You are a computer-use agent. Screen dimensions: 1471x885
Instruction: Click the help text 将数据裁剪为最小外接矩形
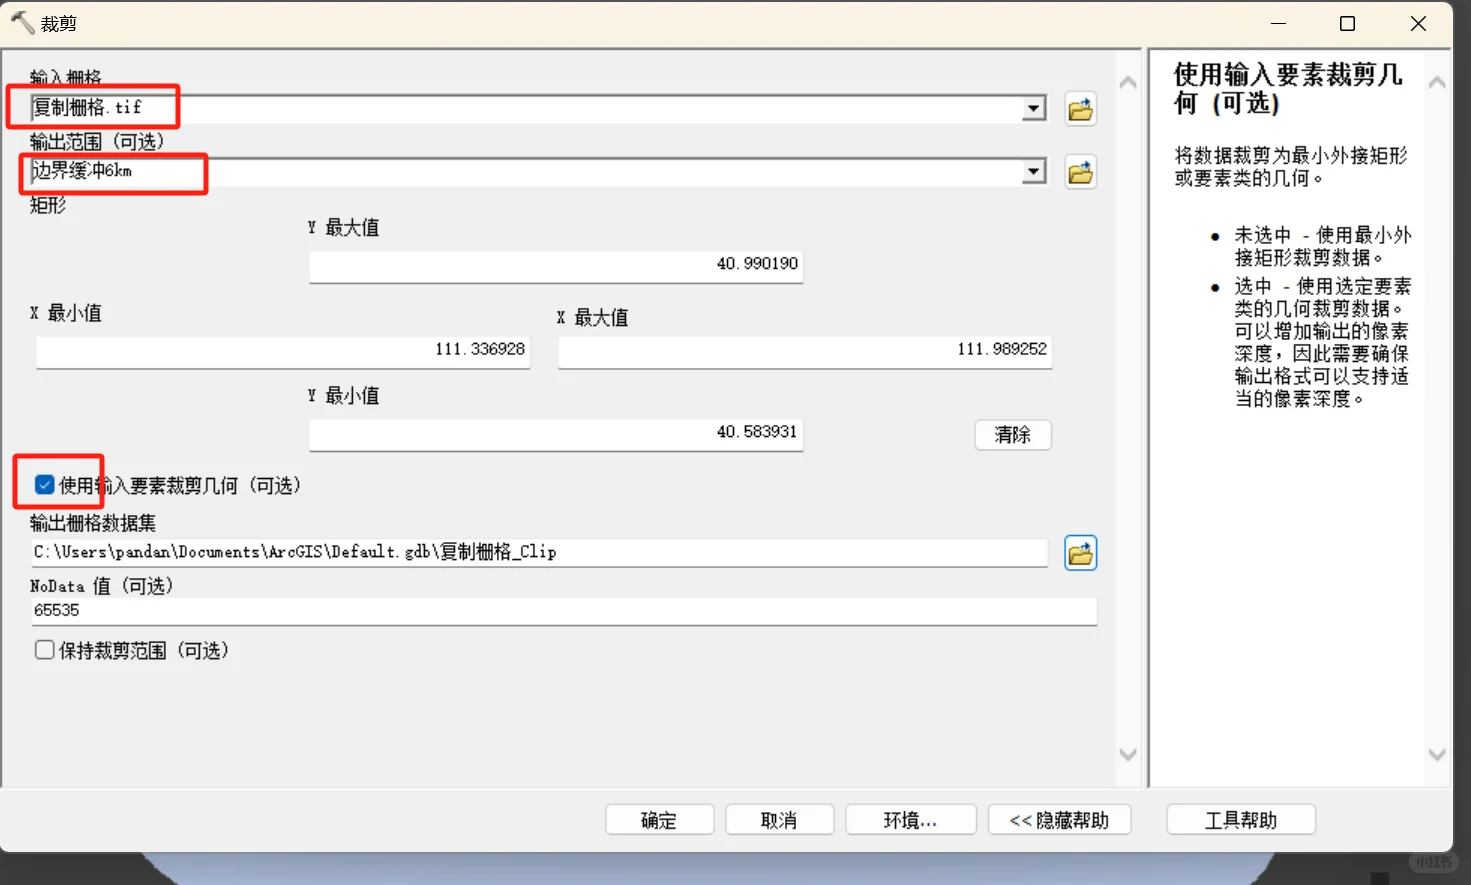1291,167
